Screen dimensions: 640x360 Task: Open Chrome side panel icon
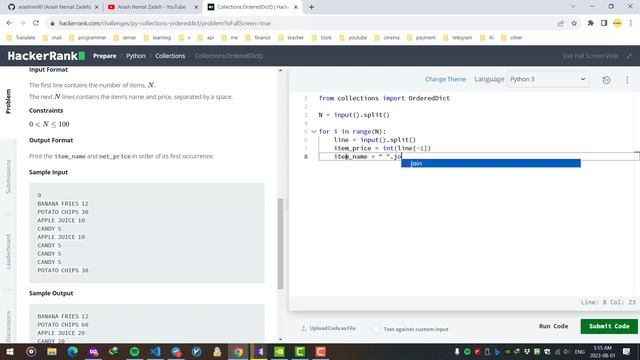(x=604, y=23)
